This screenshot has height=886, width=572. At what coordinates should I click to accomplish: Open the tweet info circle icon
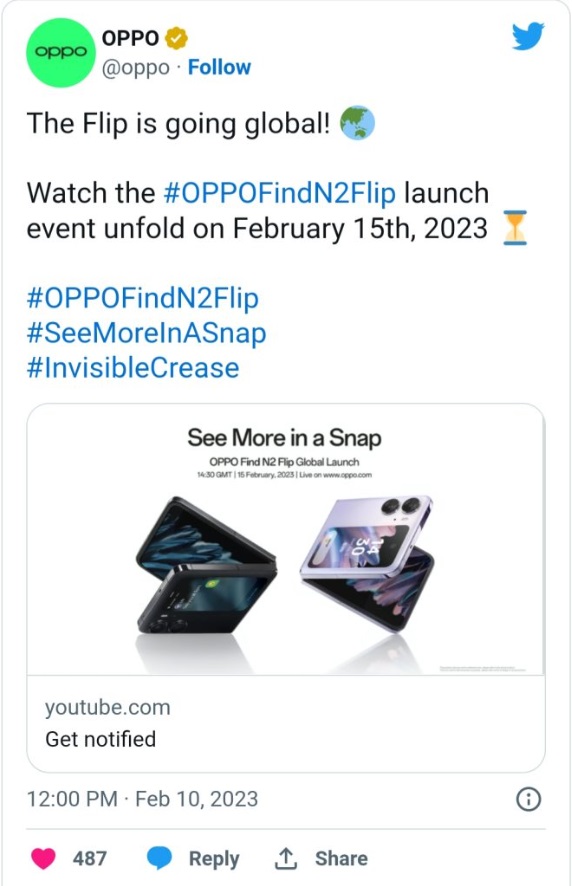529,800
